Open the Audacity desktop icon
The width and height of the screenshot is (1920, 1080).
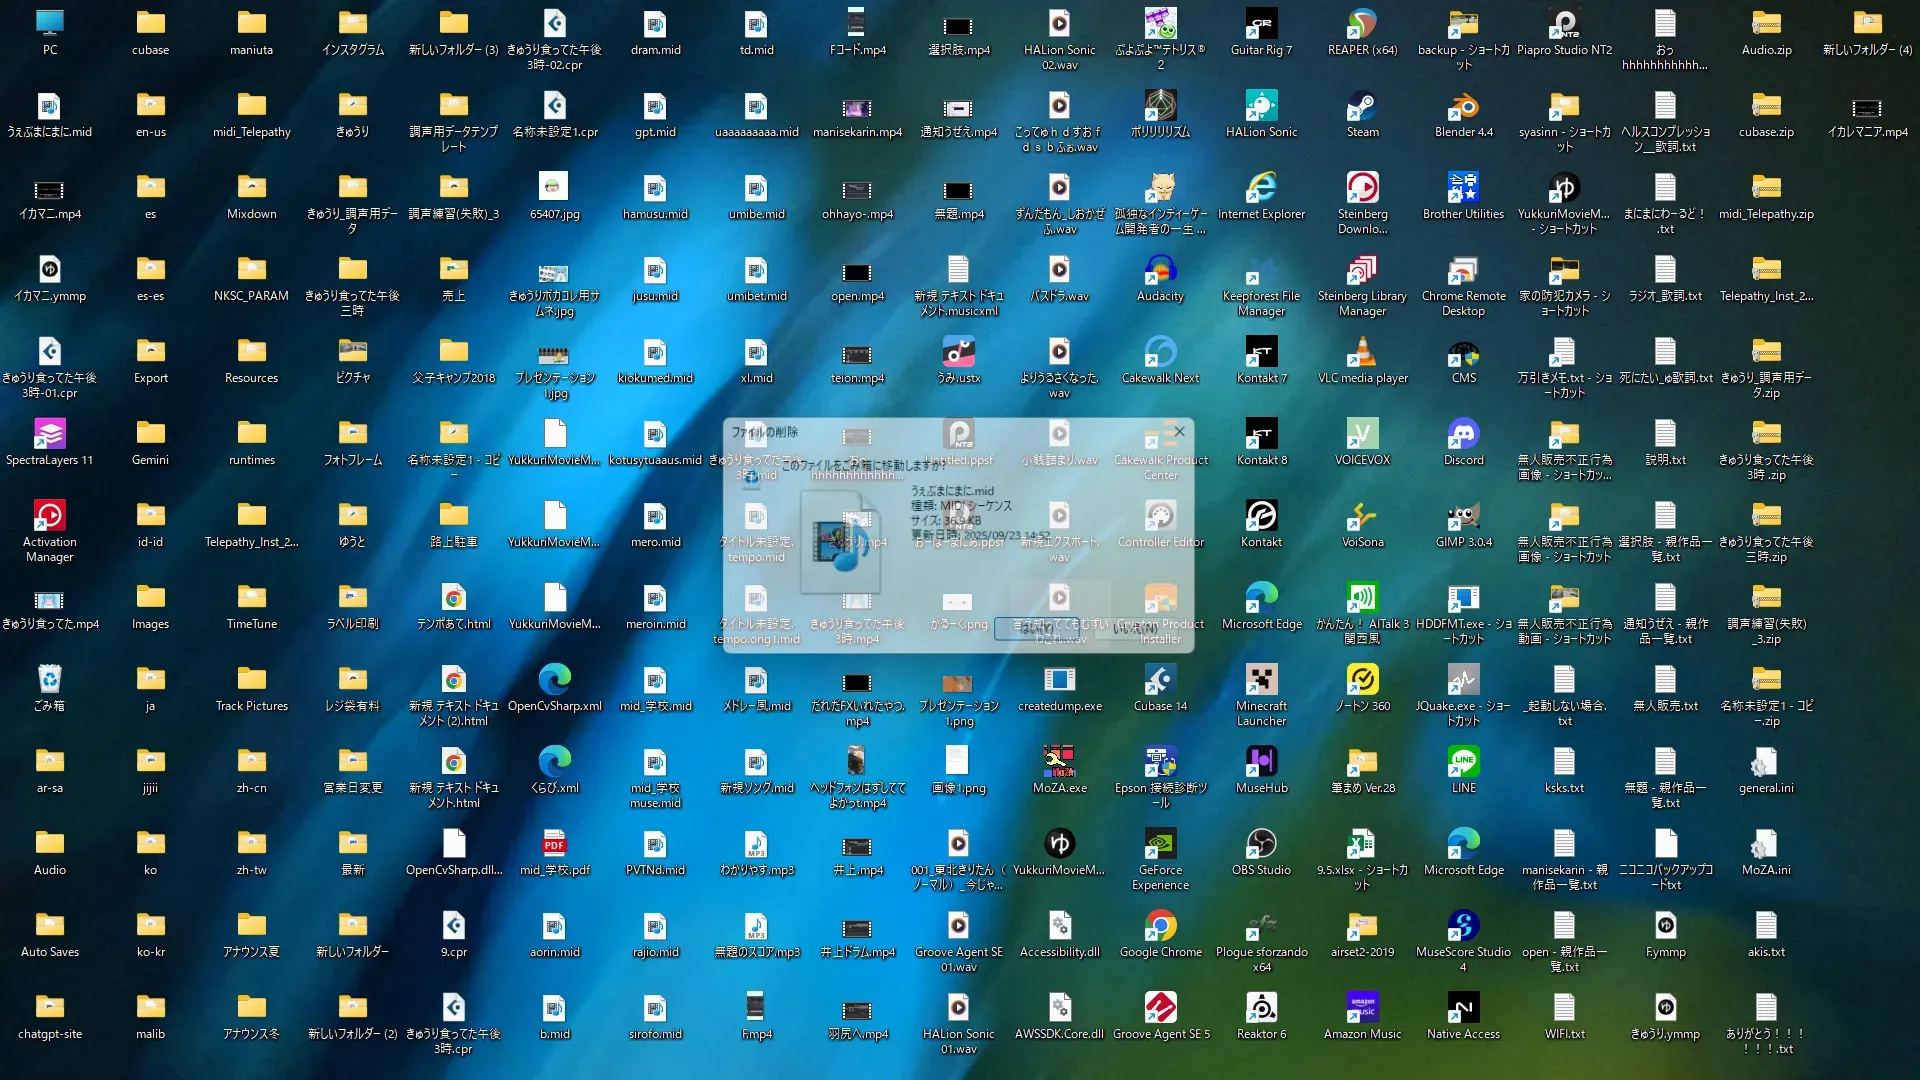pos(1160,270)
